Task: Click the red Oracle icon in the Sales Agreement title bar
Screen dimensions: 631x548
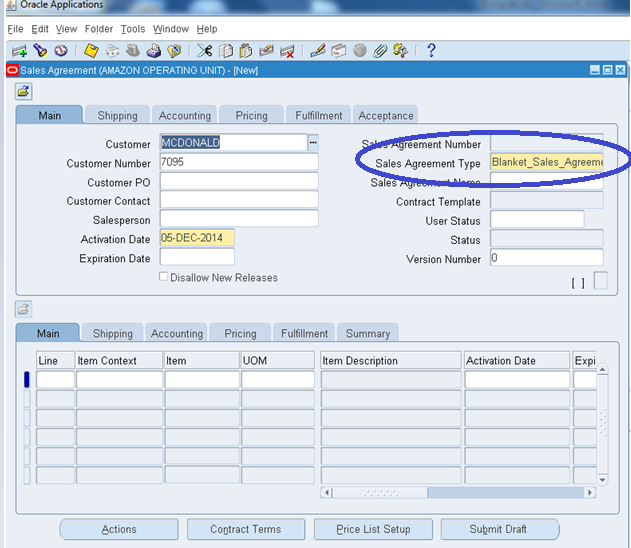Action: click(12, 70)
